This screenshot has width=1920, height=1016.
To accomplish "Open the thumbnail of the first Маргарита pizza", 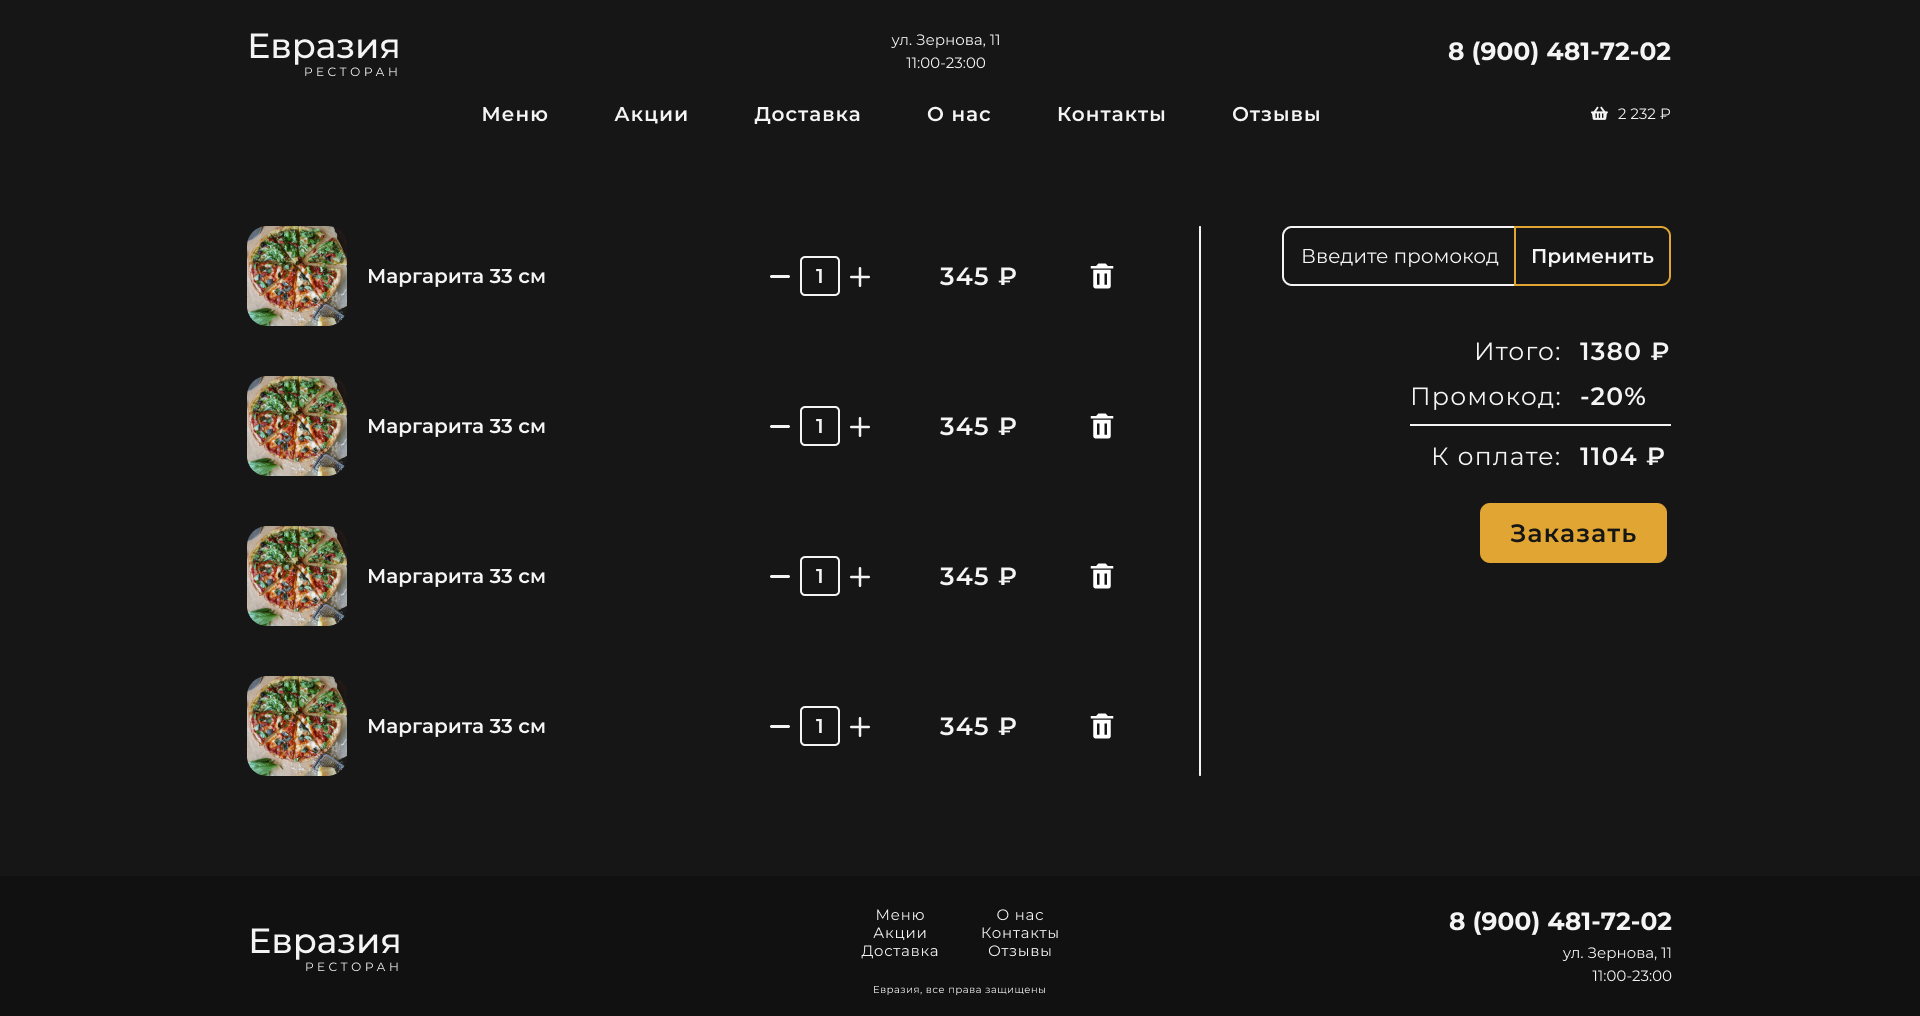I will coord(297,276).
